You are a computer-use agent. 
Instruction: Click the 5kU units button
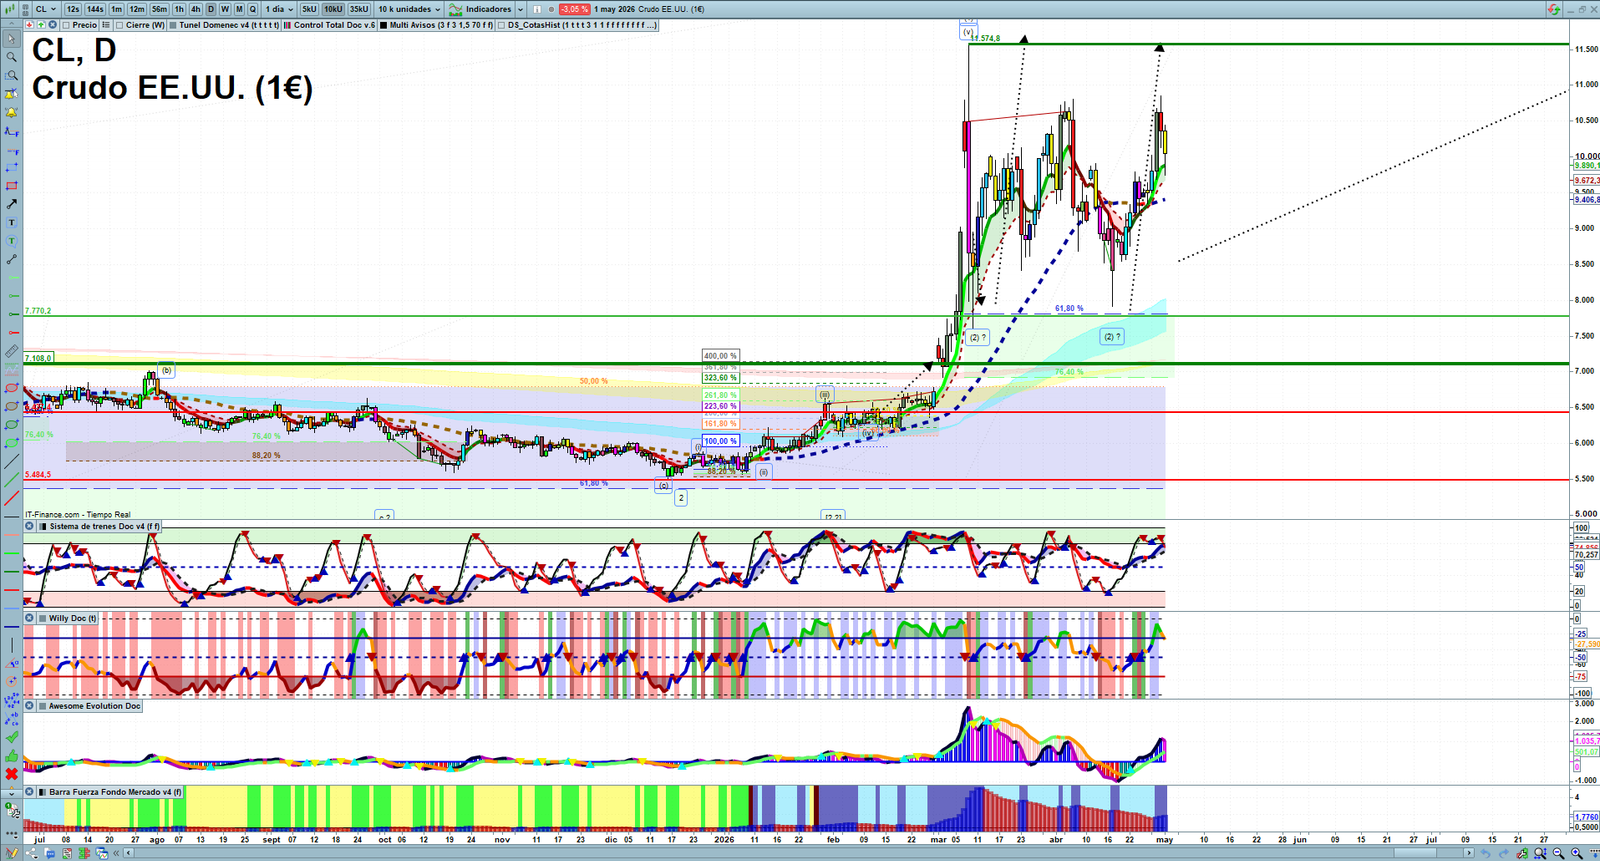(x=309, y=9)
